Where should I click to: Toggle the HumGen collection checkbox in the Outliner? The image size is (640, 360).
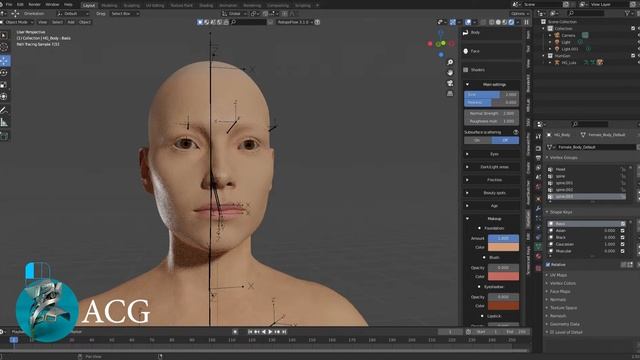(x=633, y=56)
